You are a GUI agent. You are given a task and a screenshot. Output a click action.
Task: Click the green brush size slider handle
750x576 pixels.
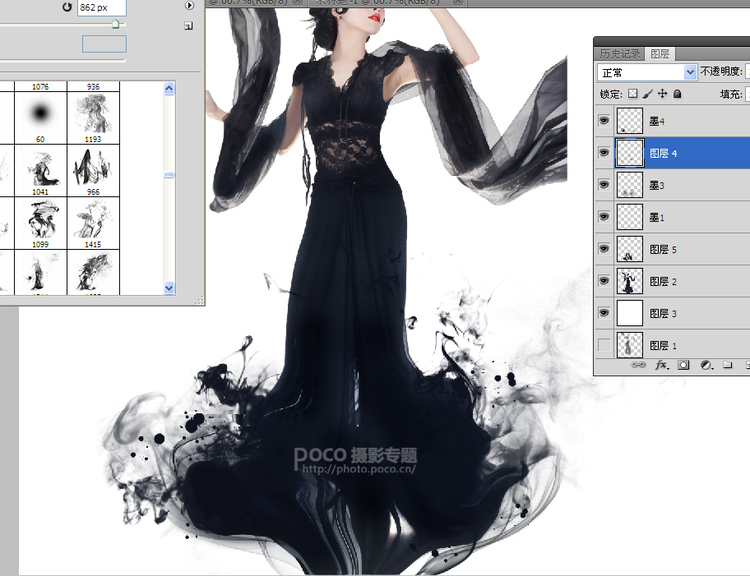[115, 24]
